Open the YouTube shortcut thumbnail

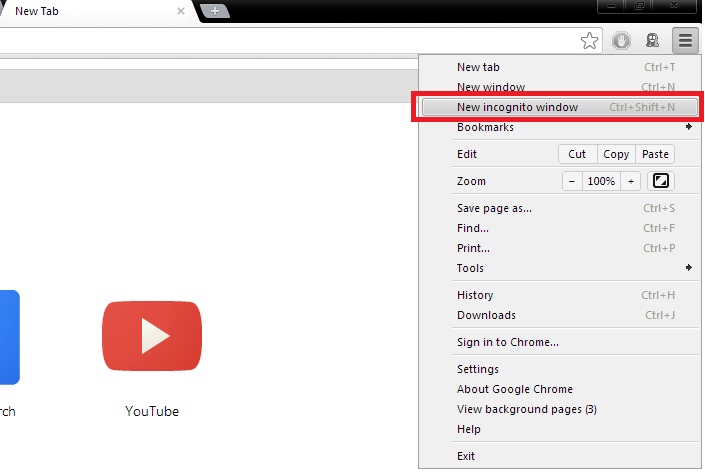pyautogui.click(x=152, y=337)
